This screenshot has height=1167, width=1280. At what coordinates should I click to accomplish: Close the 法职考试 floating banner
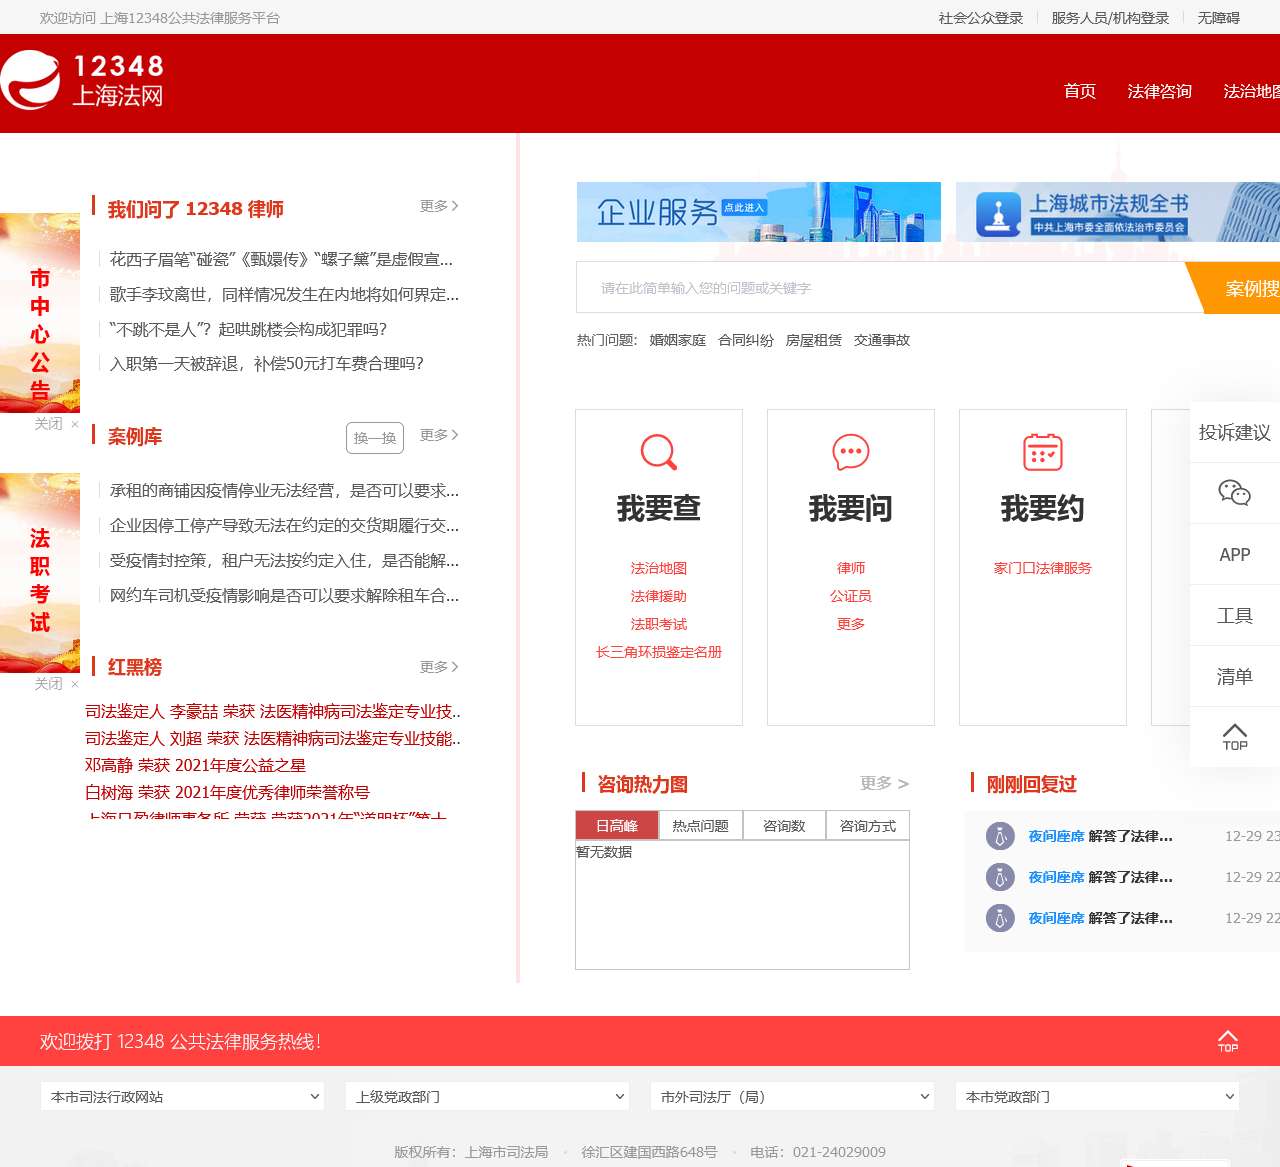(56, 684)
